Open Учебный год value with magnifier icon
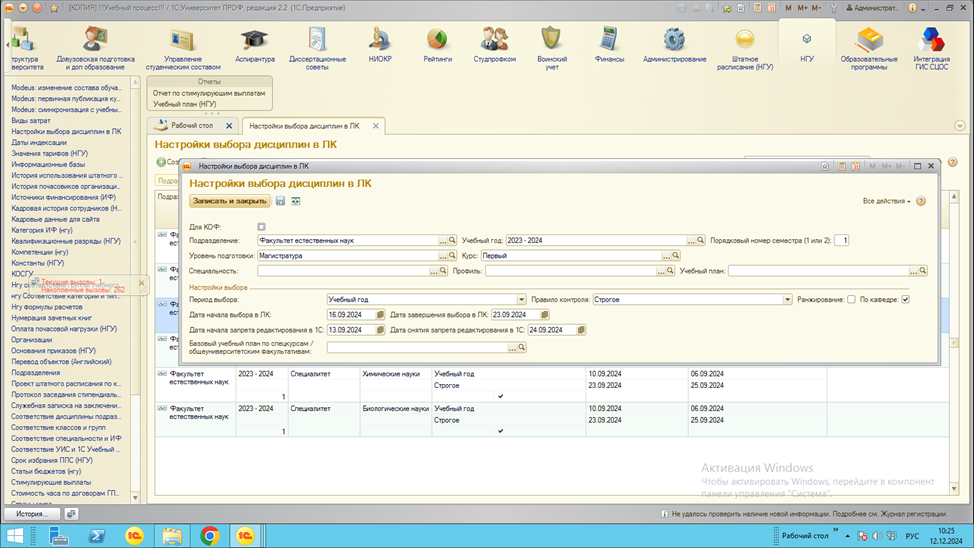 click(x=700, y=240)
